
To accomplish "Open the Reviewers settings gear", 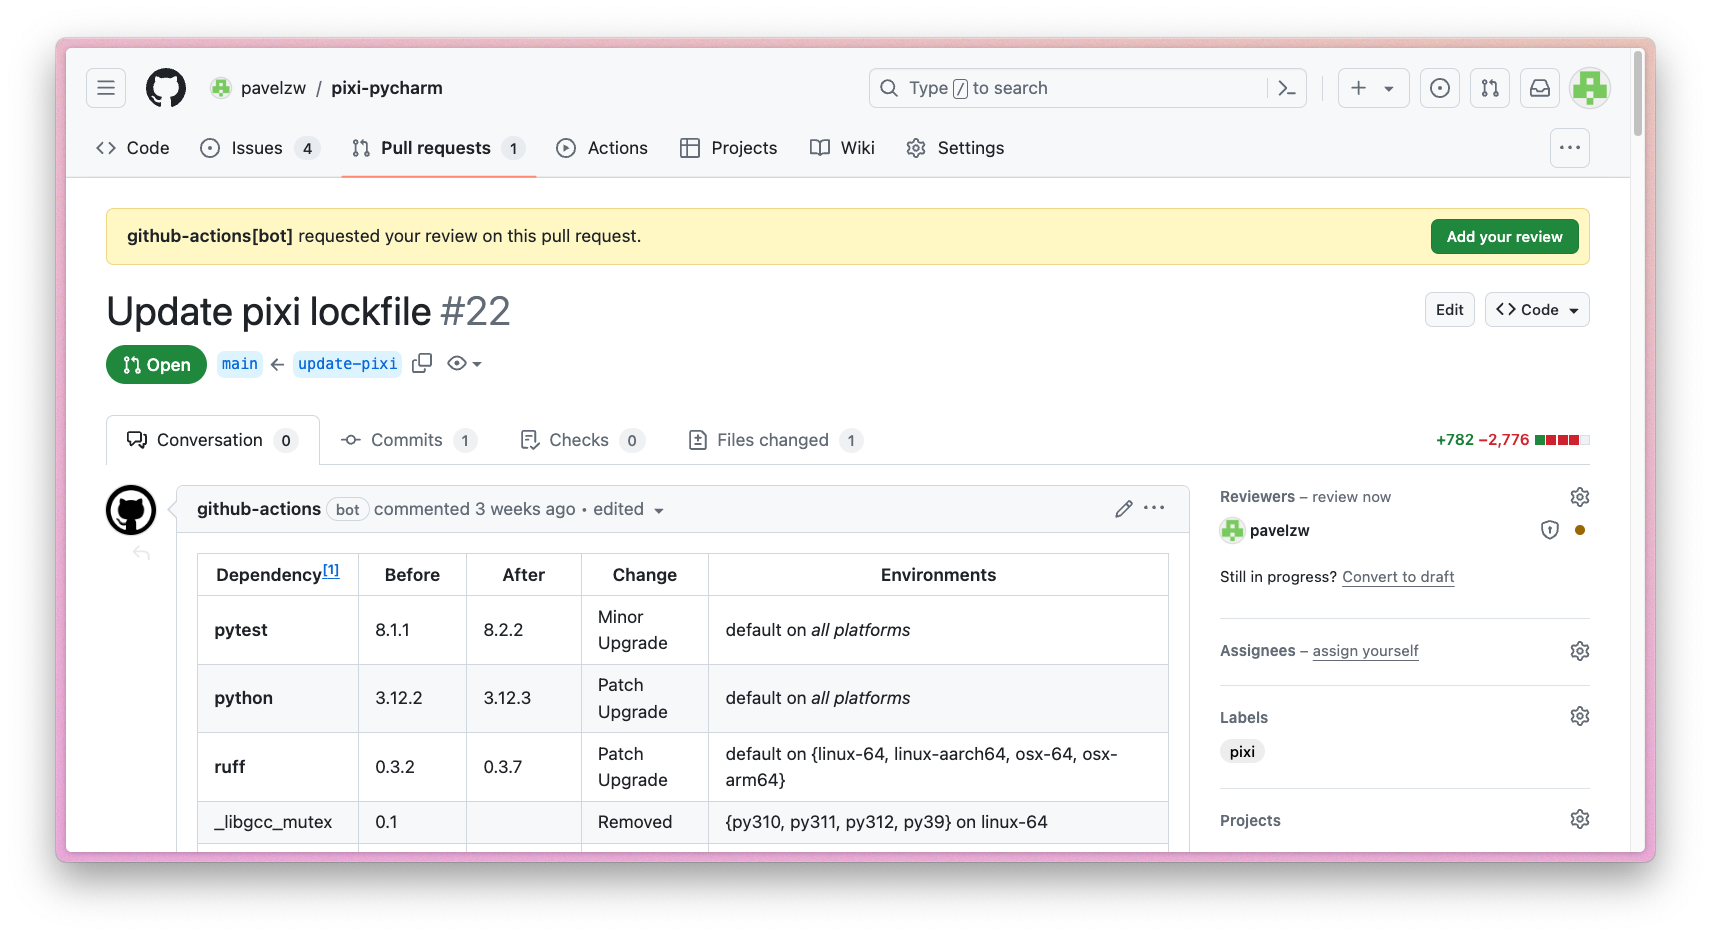I will pos(1578,496).
